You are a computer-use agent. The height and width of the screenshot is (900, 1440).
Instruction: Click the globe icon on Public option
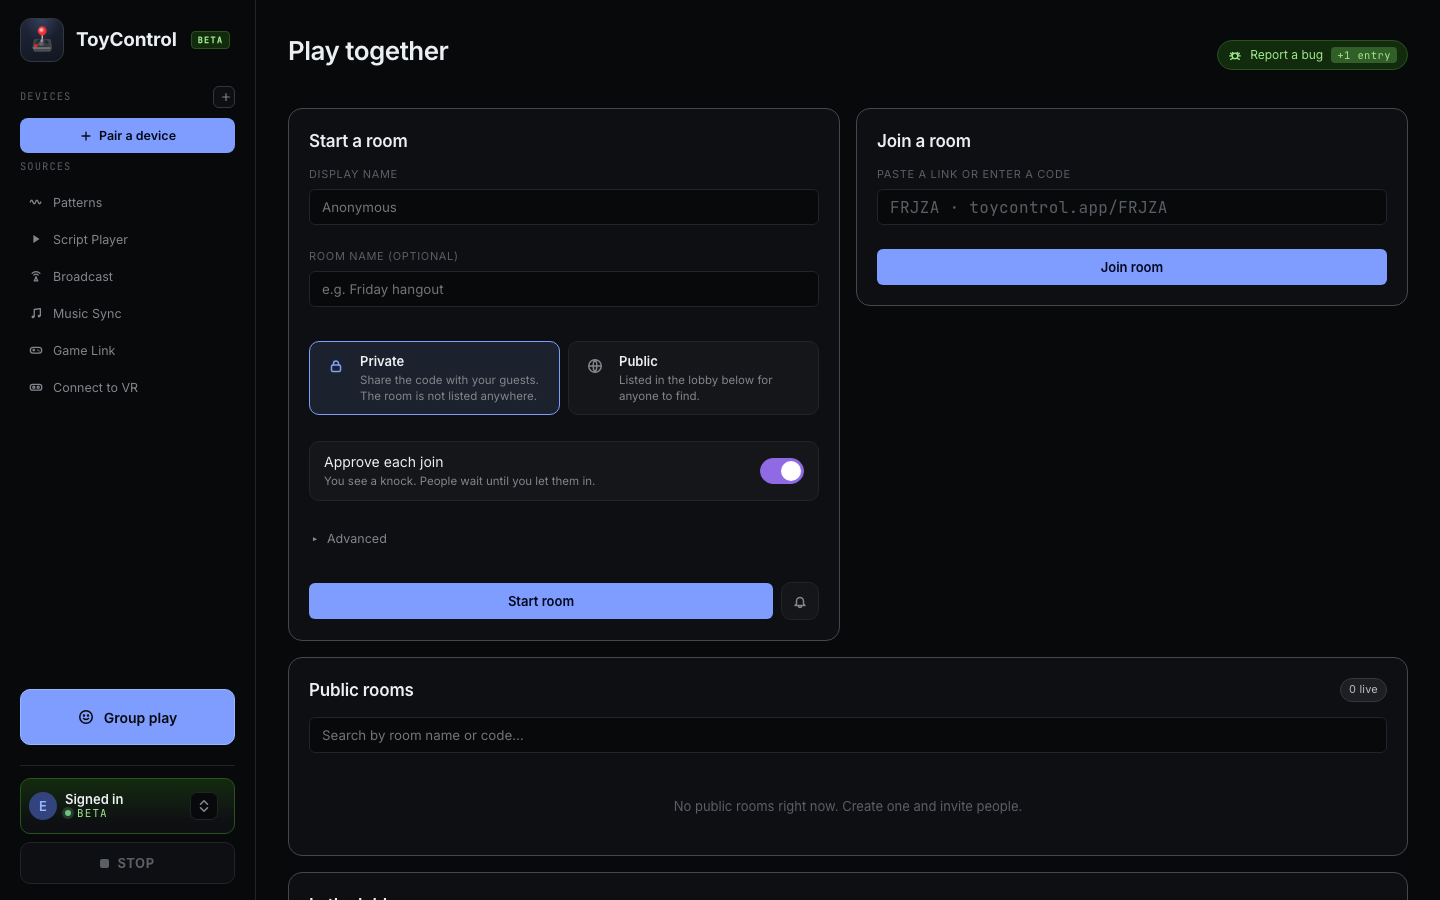coord(595,366)
